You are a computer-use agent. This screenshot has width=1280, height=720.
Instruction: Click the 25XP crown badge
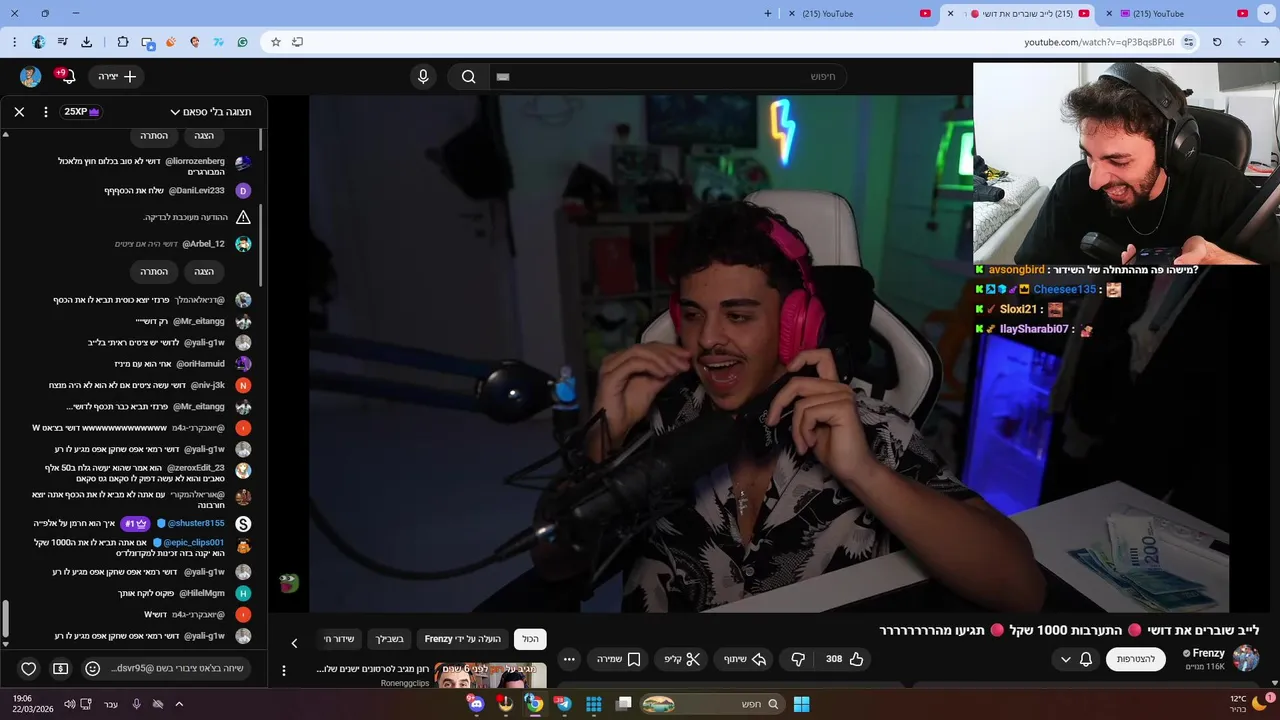coord(82,112)
